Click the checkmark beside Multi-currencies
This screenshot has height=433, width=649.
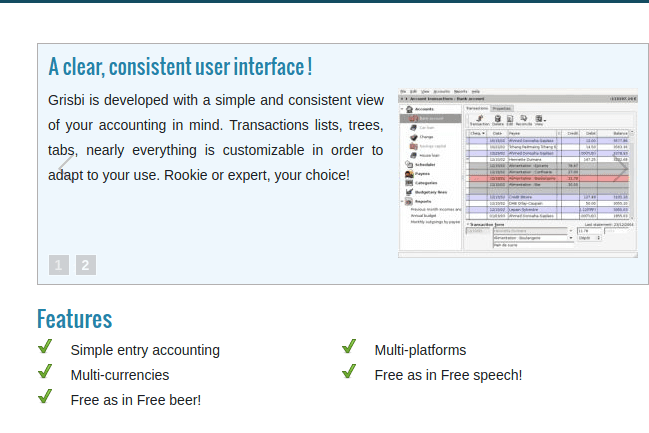(45, 372)
